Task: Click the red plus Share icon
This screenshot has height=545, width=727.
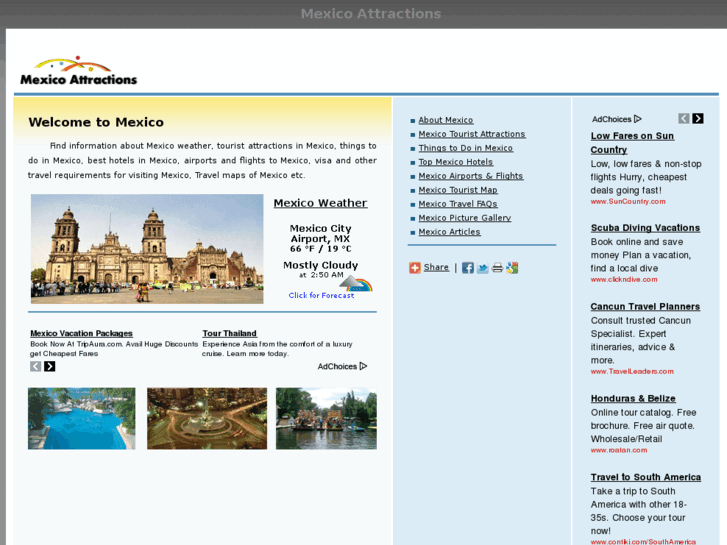Action: coord(415,268)
